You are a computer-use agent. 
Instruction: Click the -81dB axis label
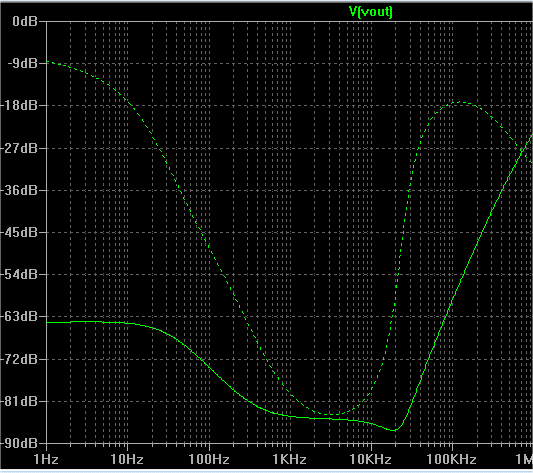point(19,401)
